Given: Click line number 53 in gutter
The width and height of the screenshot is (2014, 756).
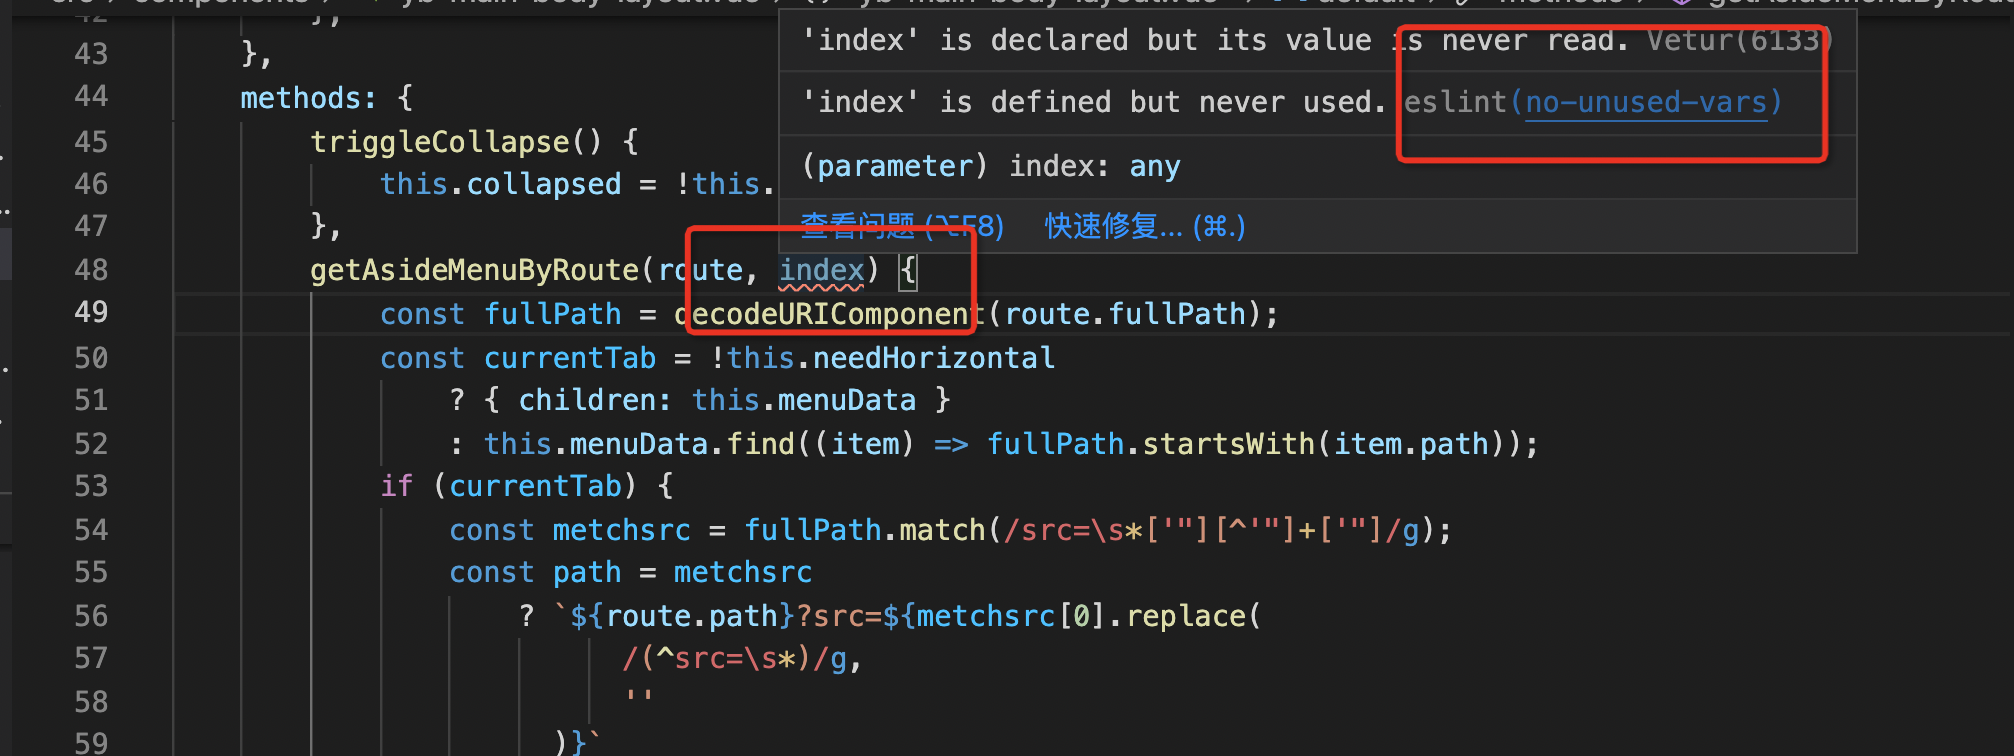Looking at the screenshot, I should click(91, 486).
